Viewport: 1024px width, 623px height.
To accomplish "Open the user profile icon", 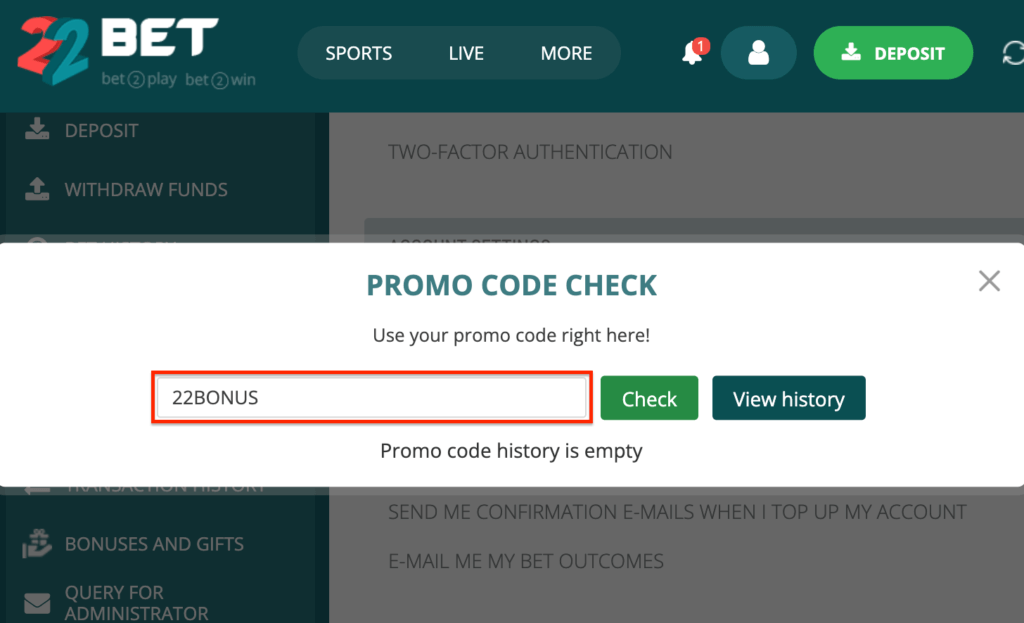I will pyautogui.click(x=758, y=52).
